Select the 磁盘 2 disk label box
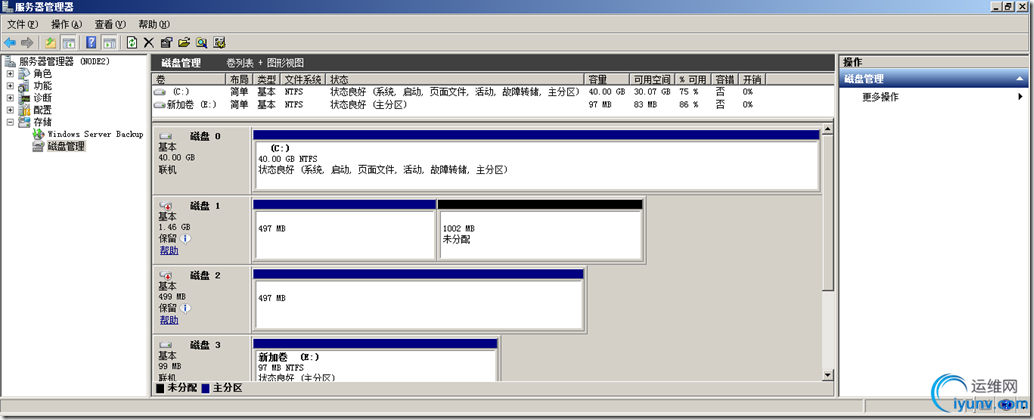The height and width of the screenshot is (420, 1034). [x=201, y=299]
